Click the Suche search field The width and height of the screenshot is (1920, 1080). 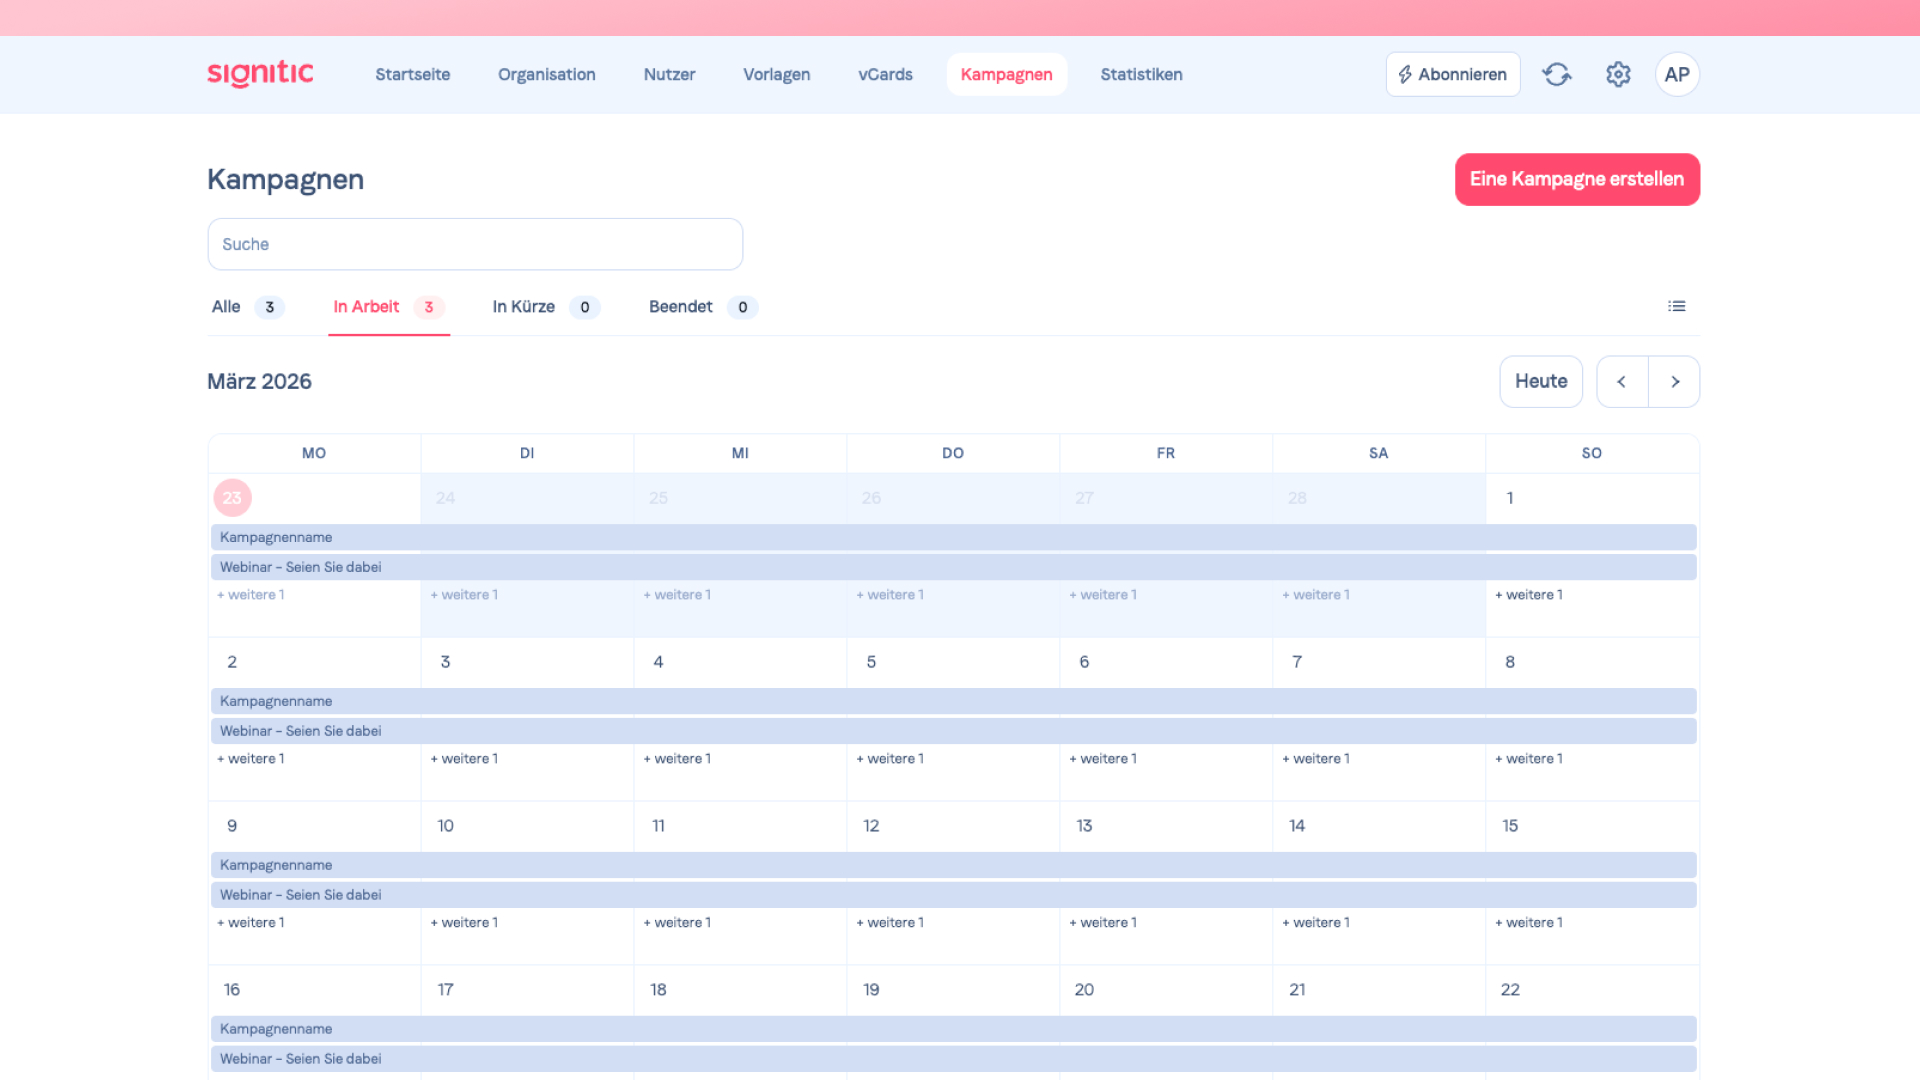tap(475, 244)
